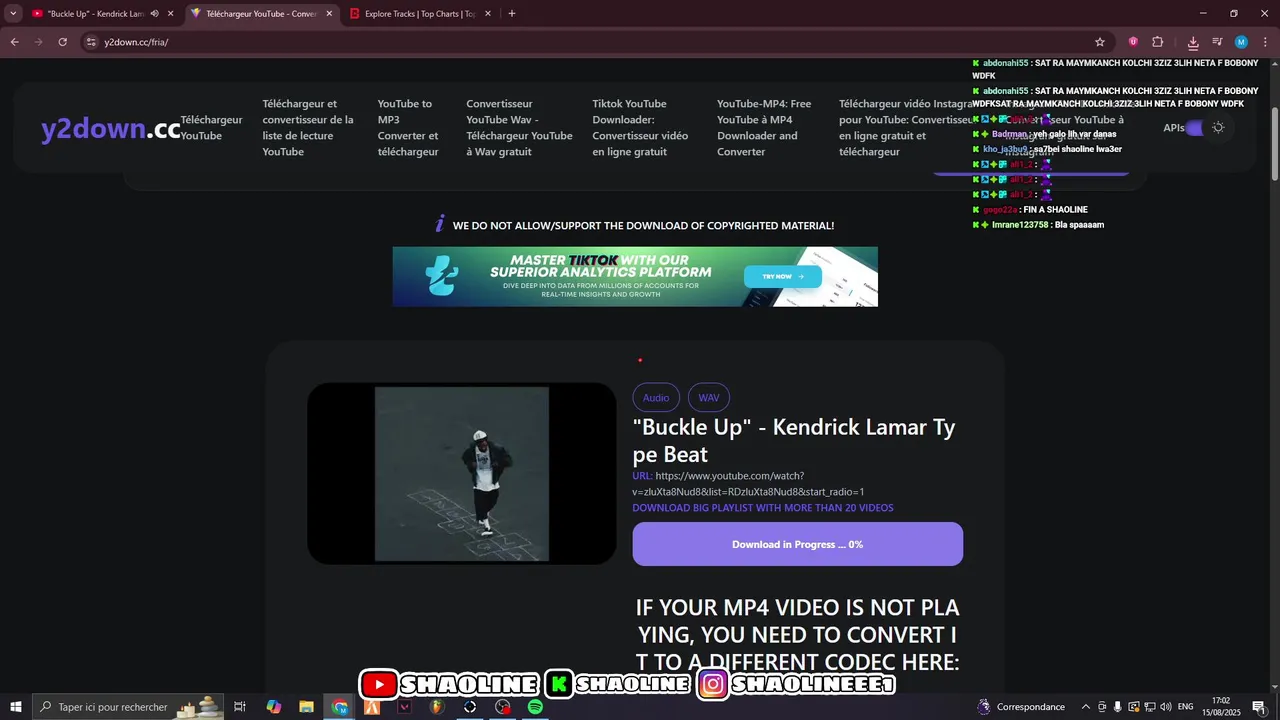This screenshot has height=720, width=1280.
Task: Open the tab search dropdown arrow
Action: click(13, 14)
